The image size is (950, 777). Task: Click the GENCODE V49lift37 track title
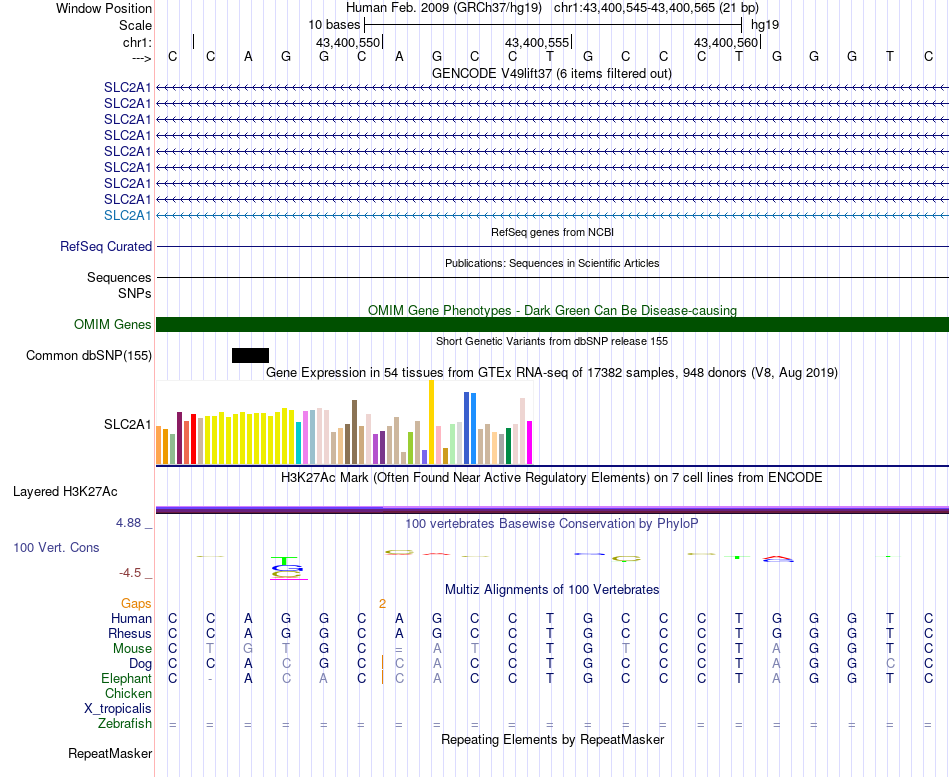[x=552, y=73]
